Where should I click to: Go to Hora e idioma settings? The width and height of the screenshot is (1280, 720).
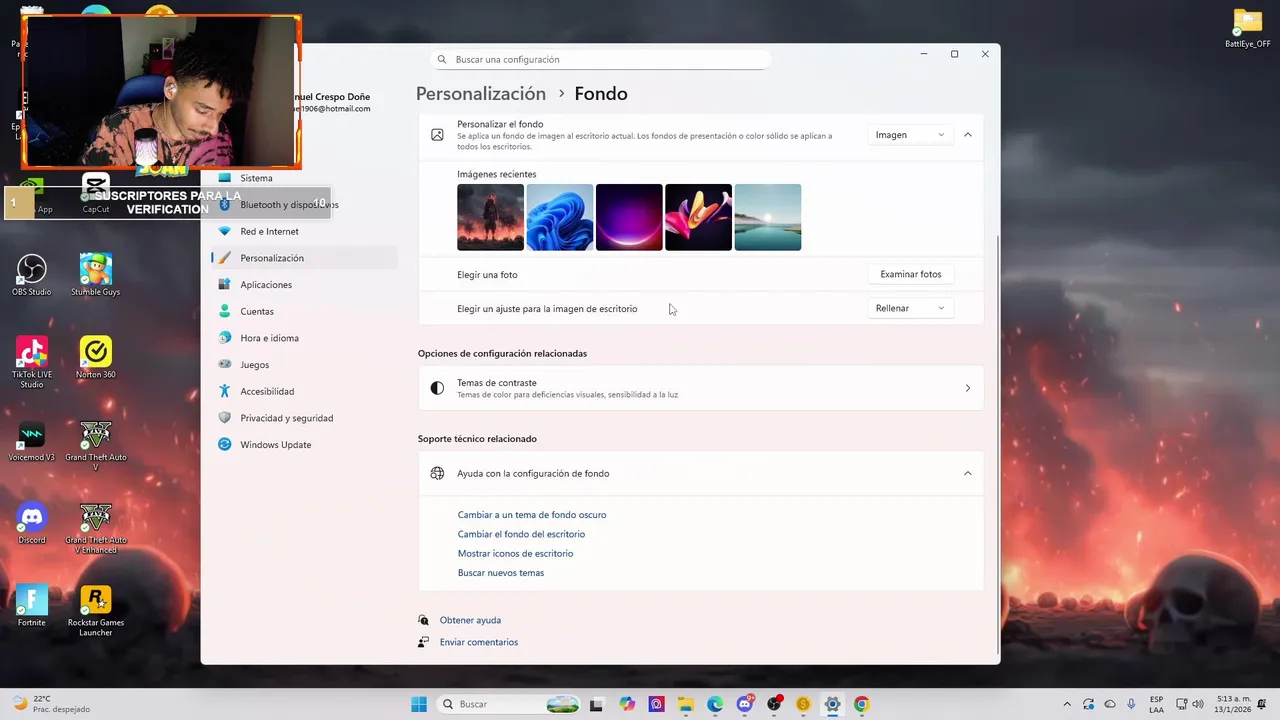pos(305,338)
